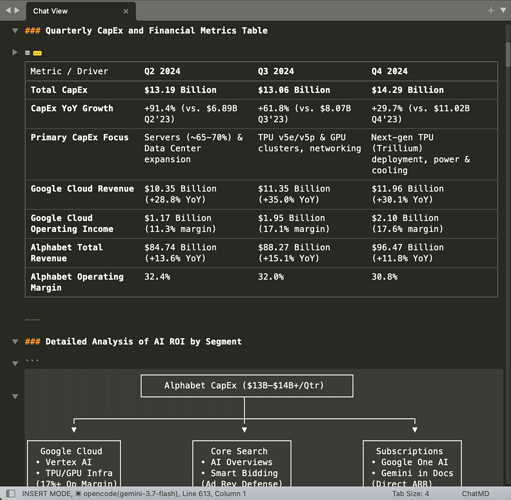Click the '$14.29 Billion' cell

[x=408, y=90]
